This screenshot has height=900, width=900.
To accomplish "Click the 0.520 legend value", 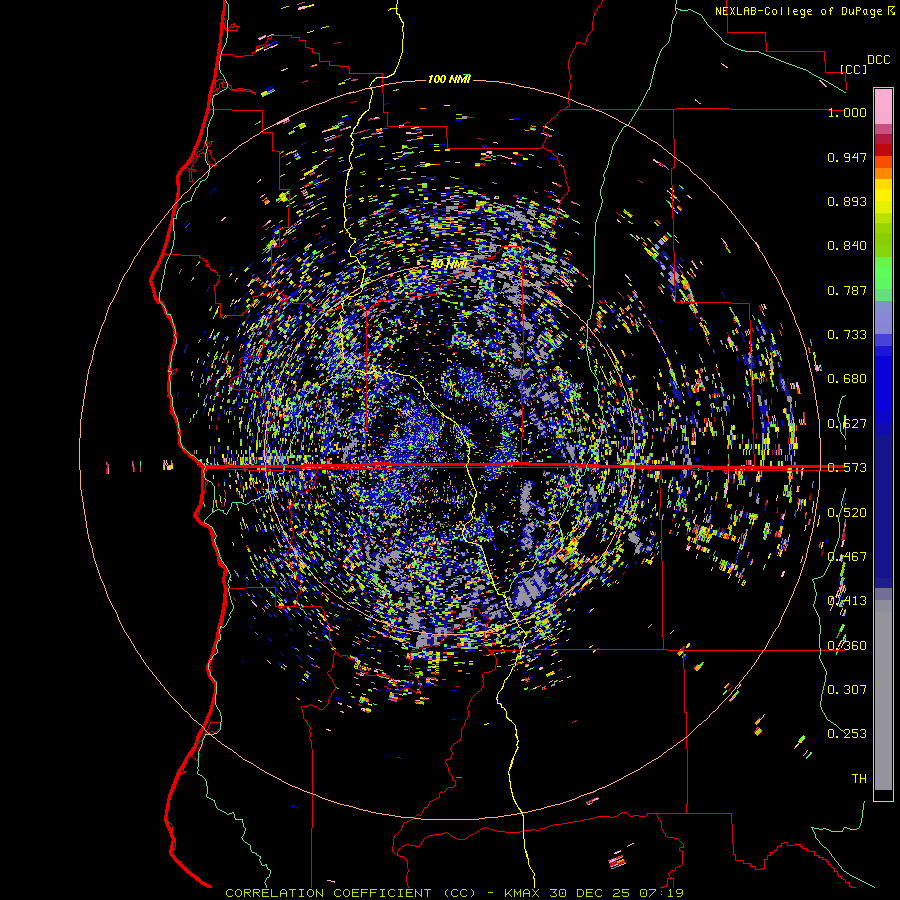I will point(847,512).
